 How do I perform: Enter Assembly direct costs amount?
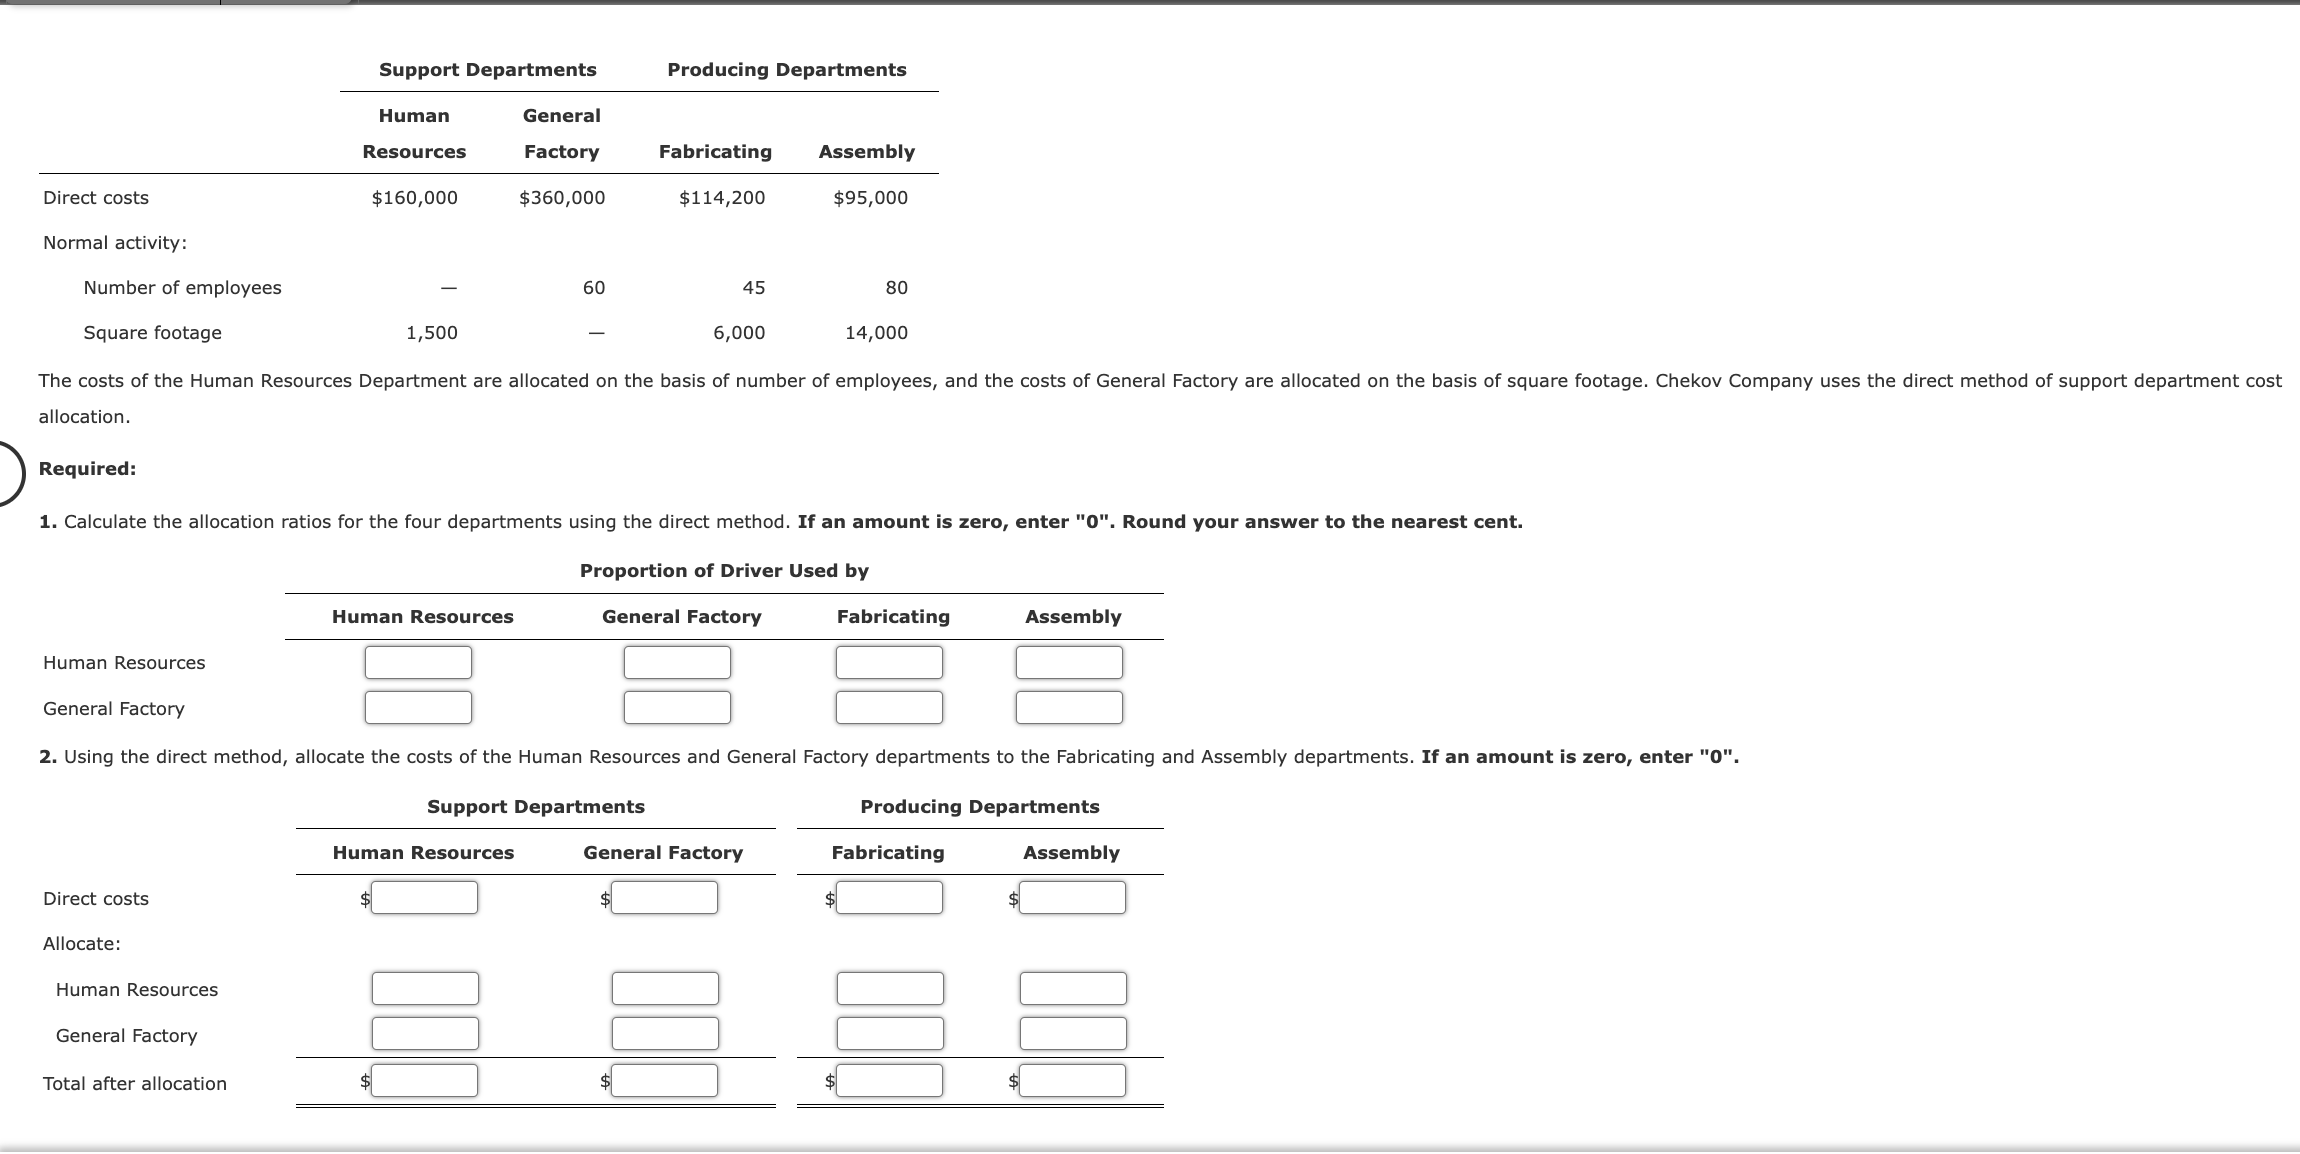tap(1070, 897)
